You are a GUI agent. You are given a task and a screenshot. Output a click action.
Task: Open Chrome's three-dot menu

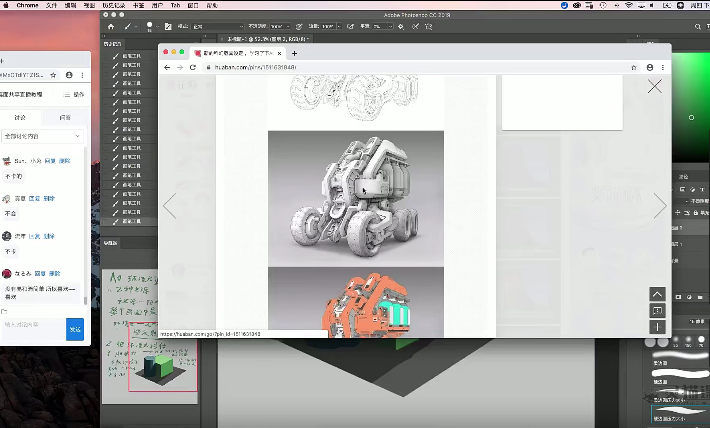tap(664, 67)
